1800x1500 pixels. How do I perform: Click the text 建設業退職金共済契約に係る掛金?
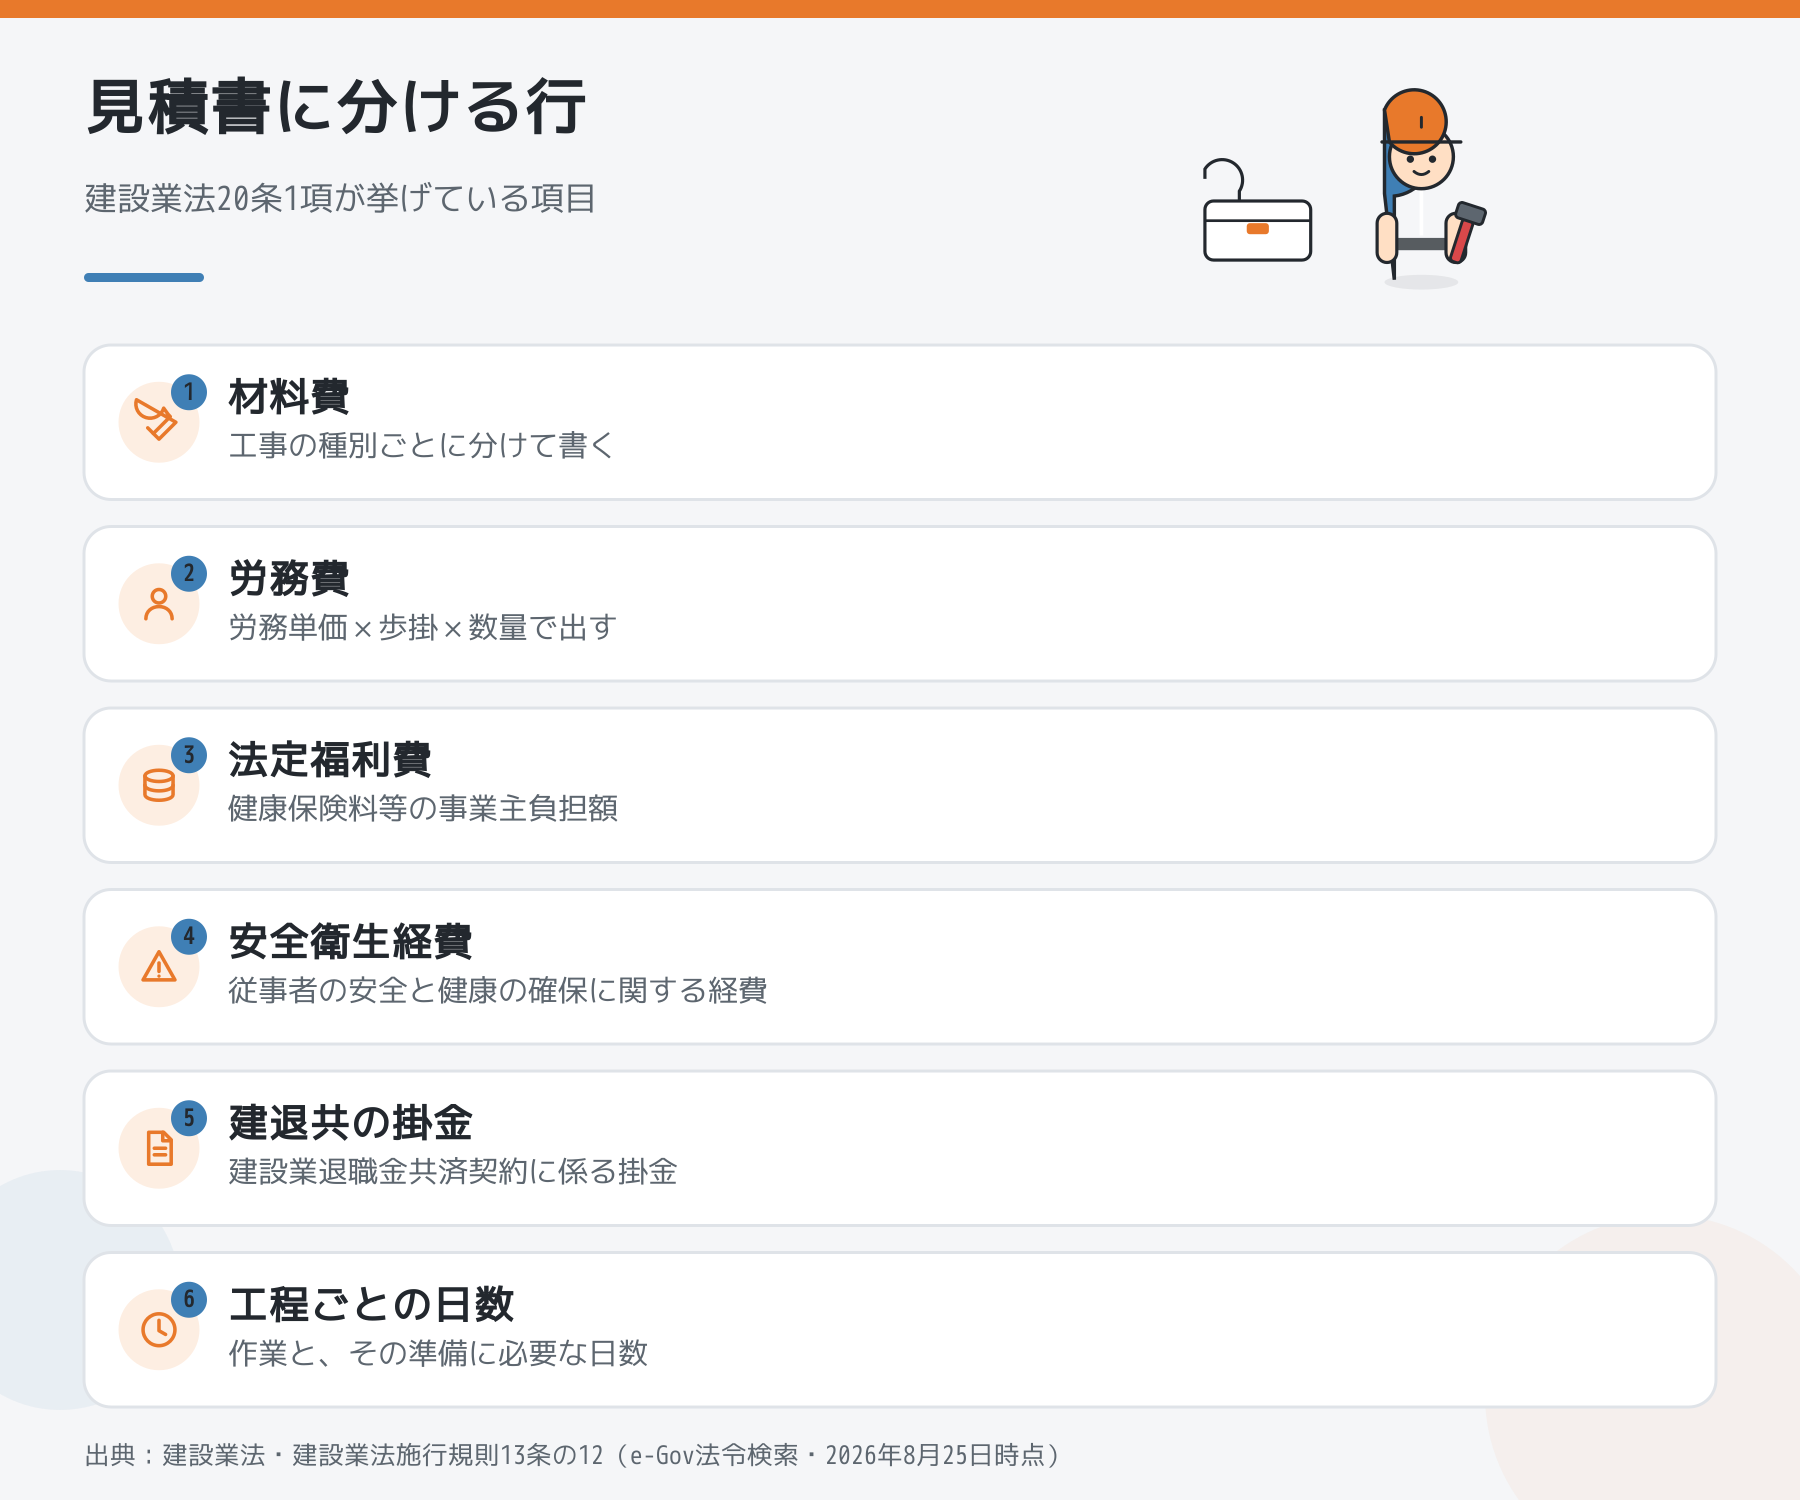(x=453, y=1171)
